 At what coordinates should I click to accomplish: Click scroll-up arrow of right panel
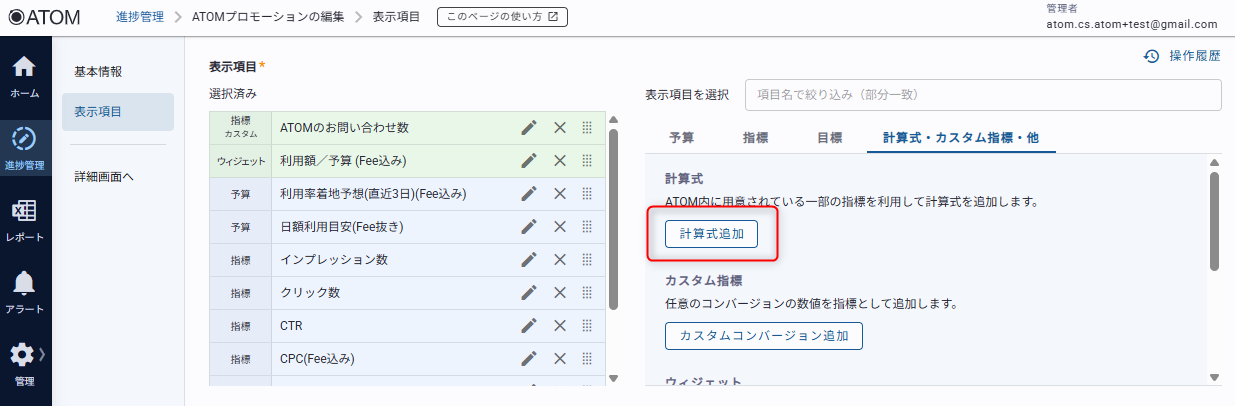pyautogui.click(x=1214, y=162)
